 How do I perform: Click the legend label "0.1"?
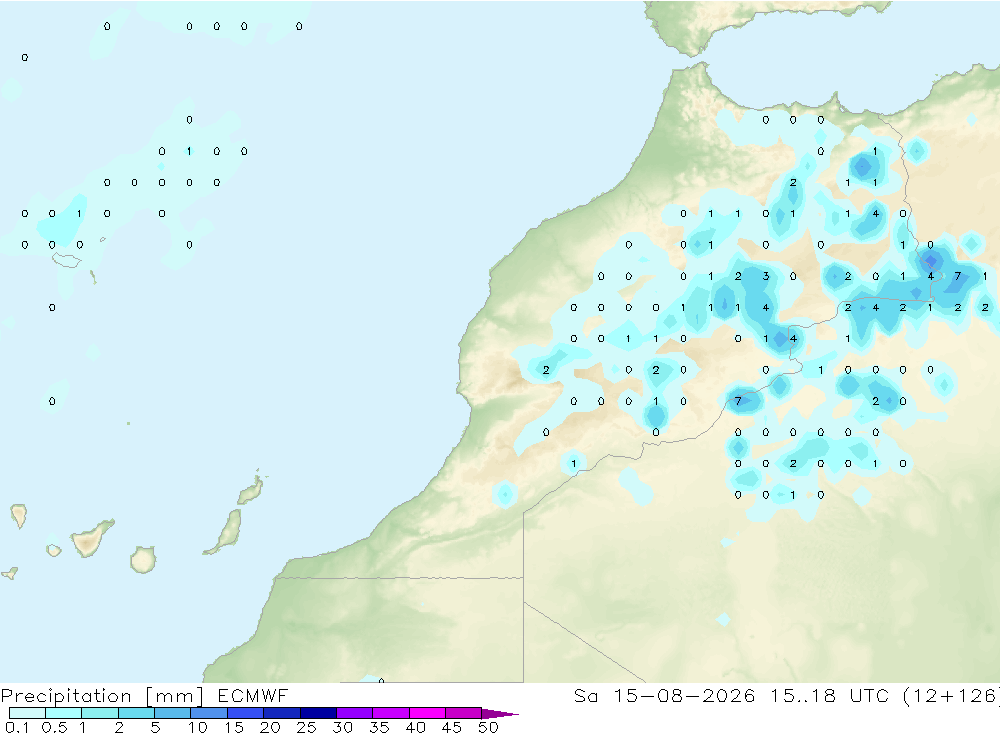(x=17, y=727)
